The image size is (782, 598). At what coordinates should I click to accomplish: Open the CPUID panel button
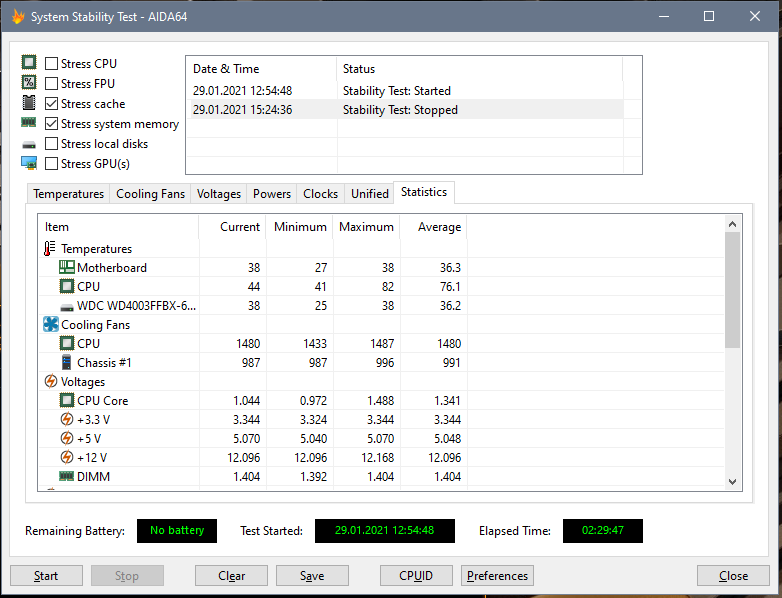pos(416,576)
